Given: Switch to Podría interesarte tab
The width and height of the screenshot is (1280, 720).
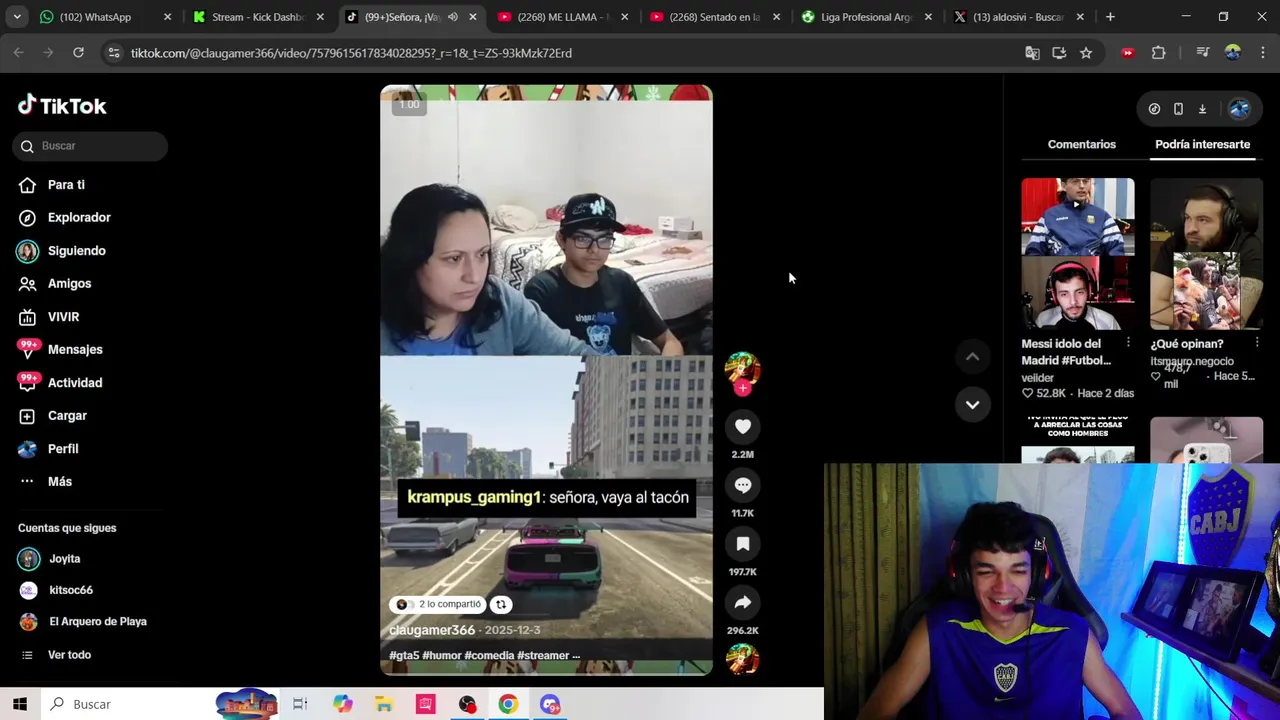Looking at the screenshot, I should pos(1202,144).
